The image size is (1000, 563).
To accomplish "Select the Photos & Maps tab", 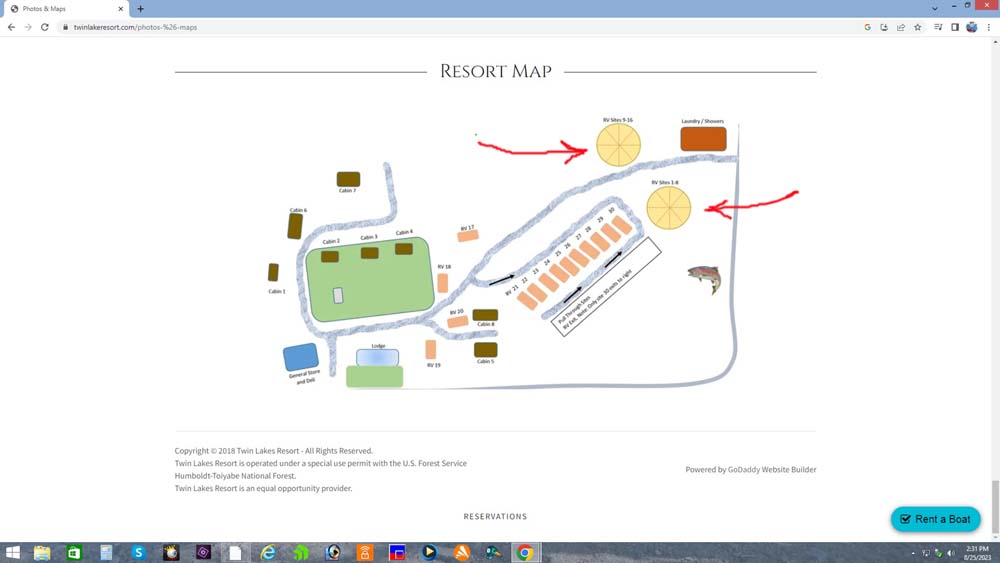I will tap(60, 8).
